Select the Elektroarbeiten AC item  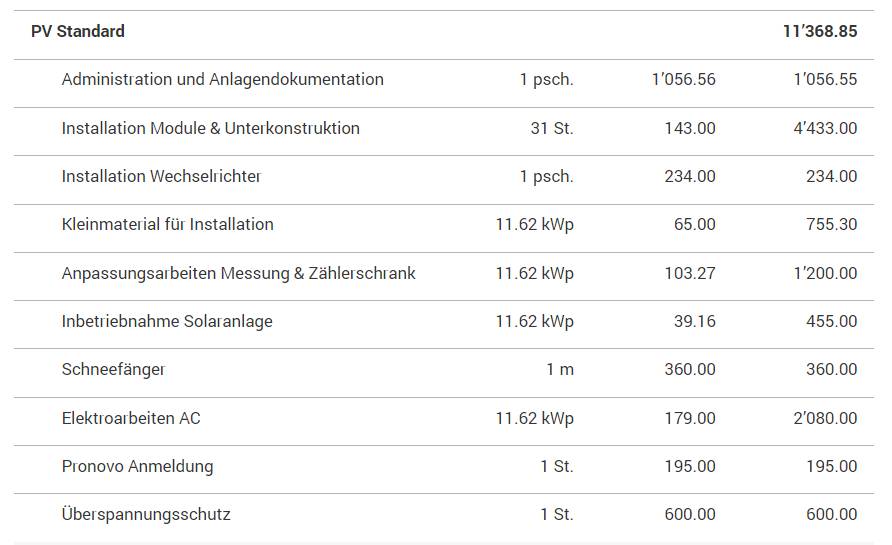pyautogui.click(x=131, y=418)
